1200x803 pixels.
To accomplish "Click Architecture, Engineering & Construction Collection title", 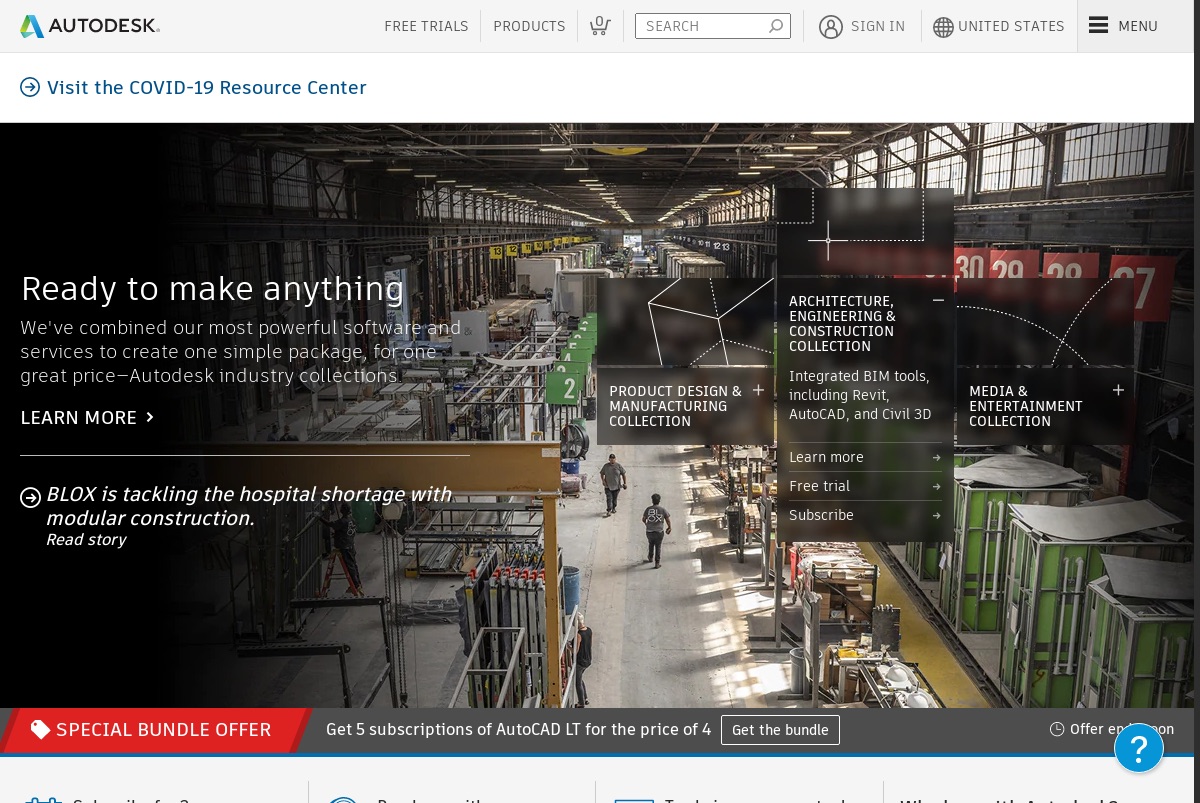I will click(842, 323).
